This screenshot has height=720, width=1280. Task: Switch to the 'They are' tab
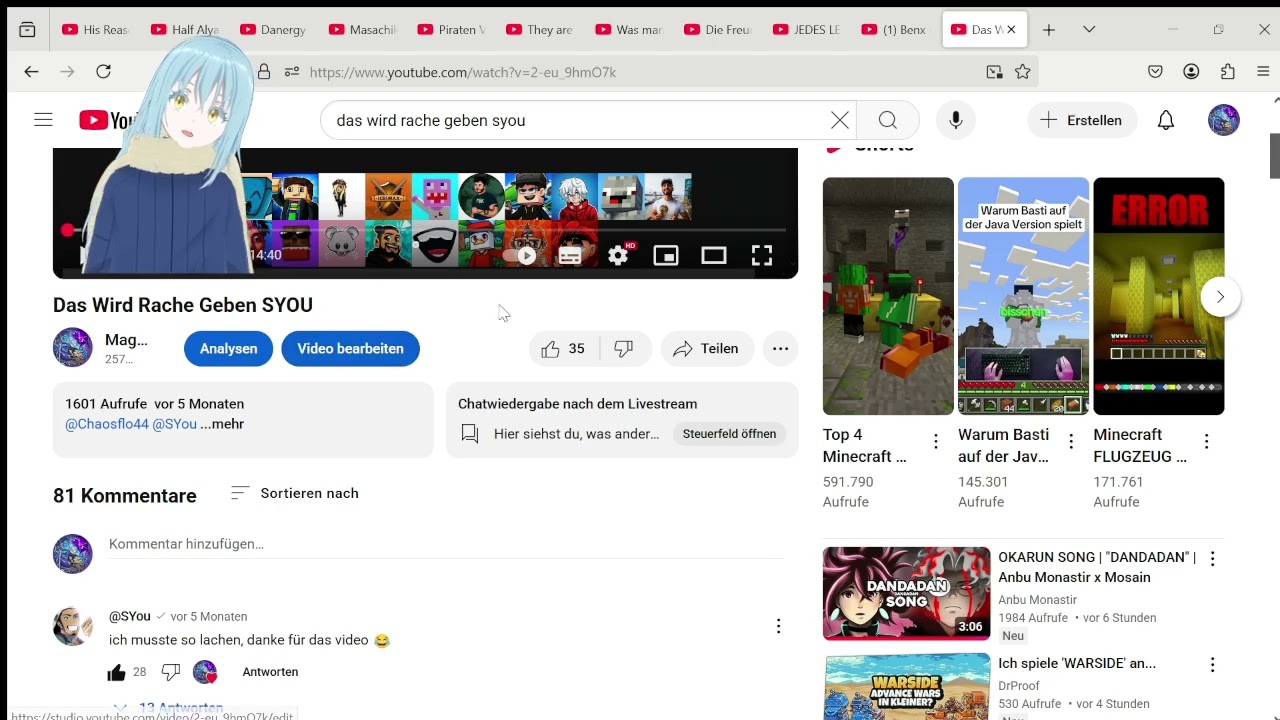click(541, 30)
